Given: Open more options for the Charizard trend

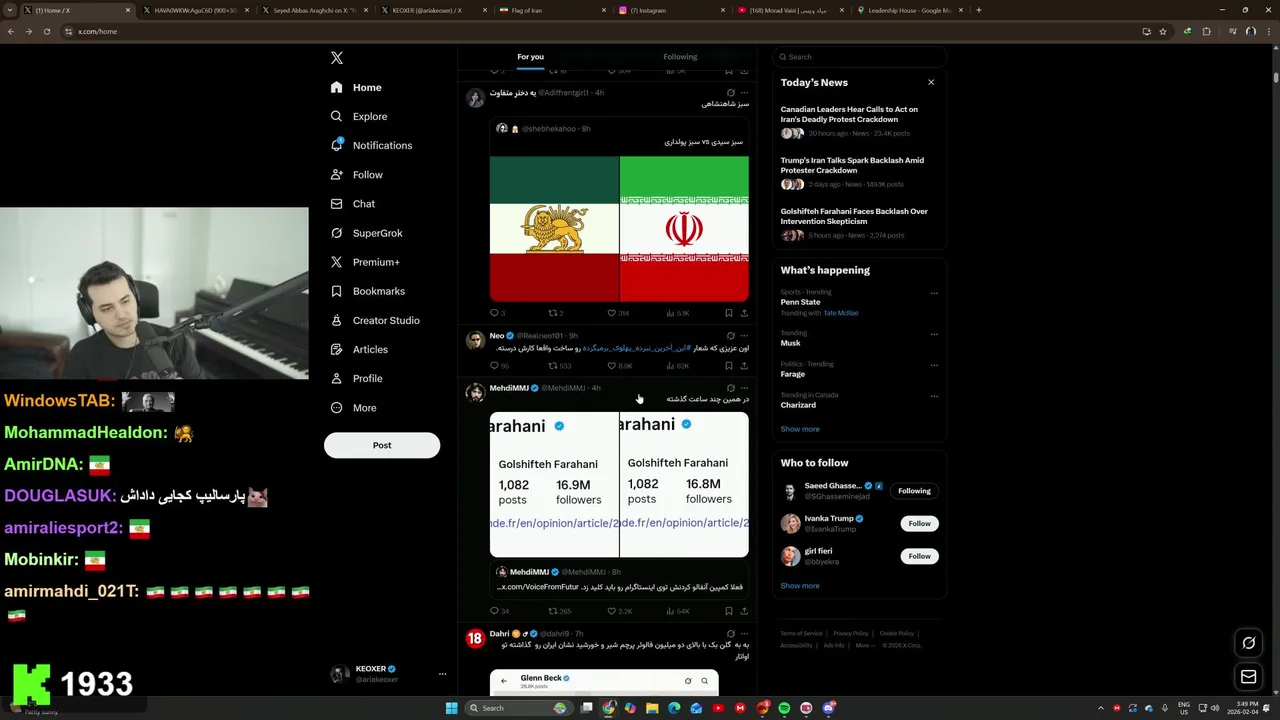Looking at the screenshot, I should 934,396.
